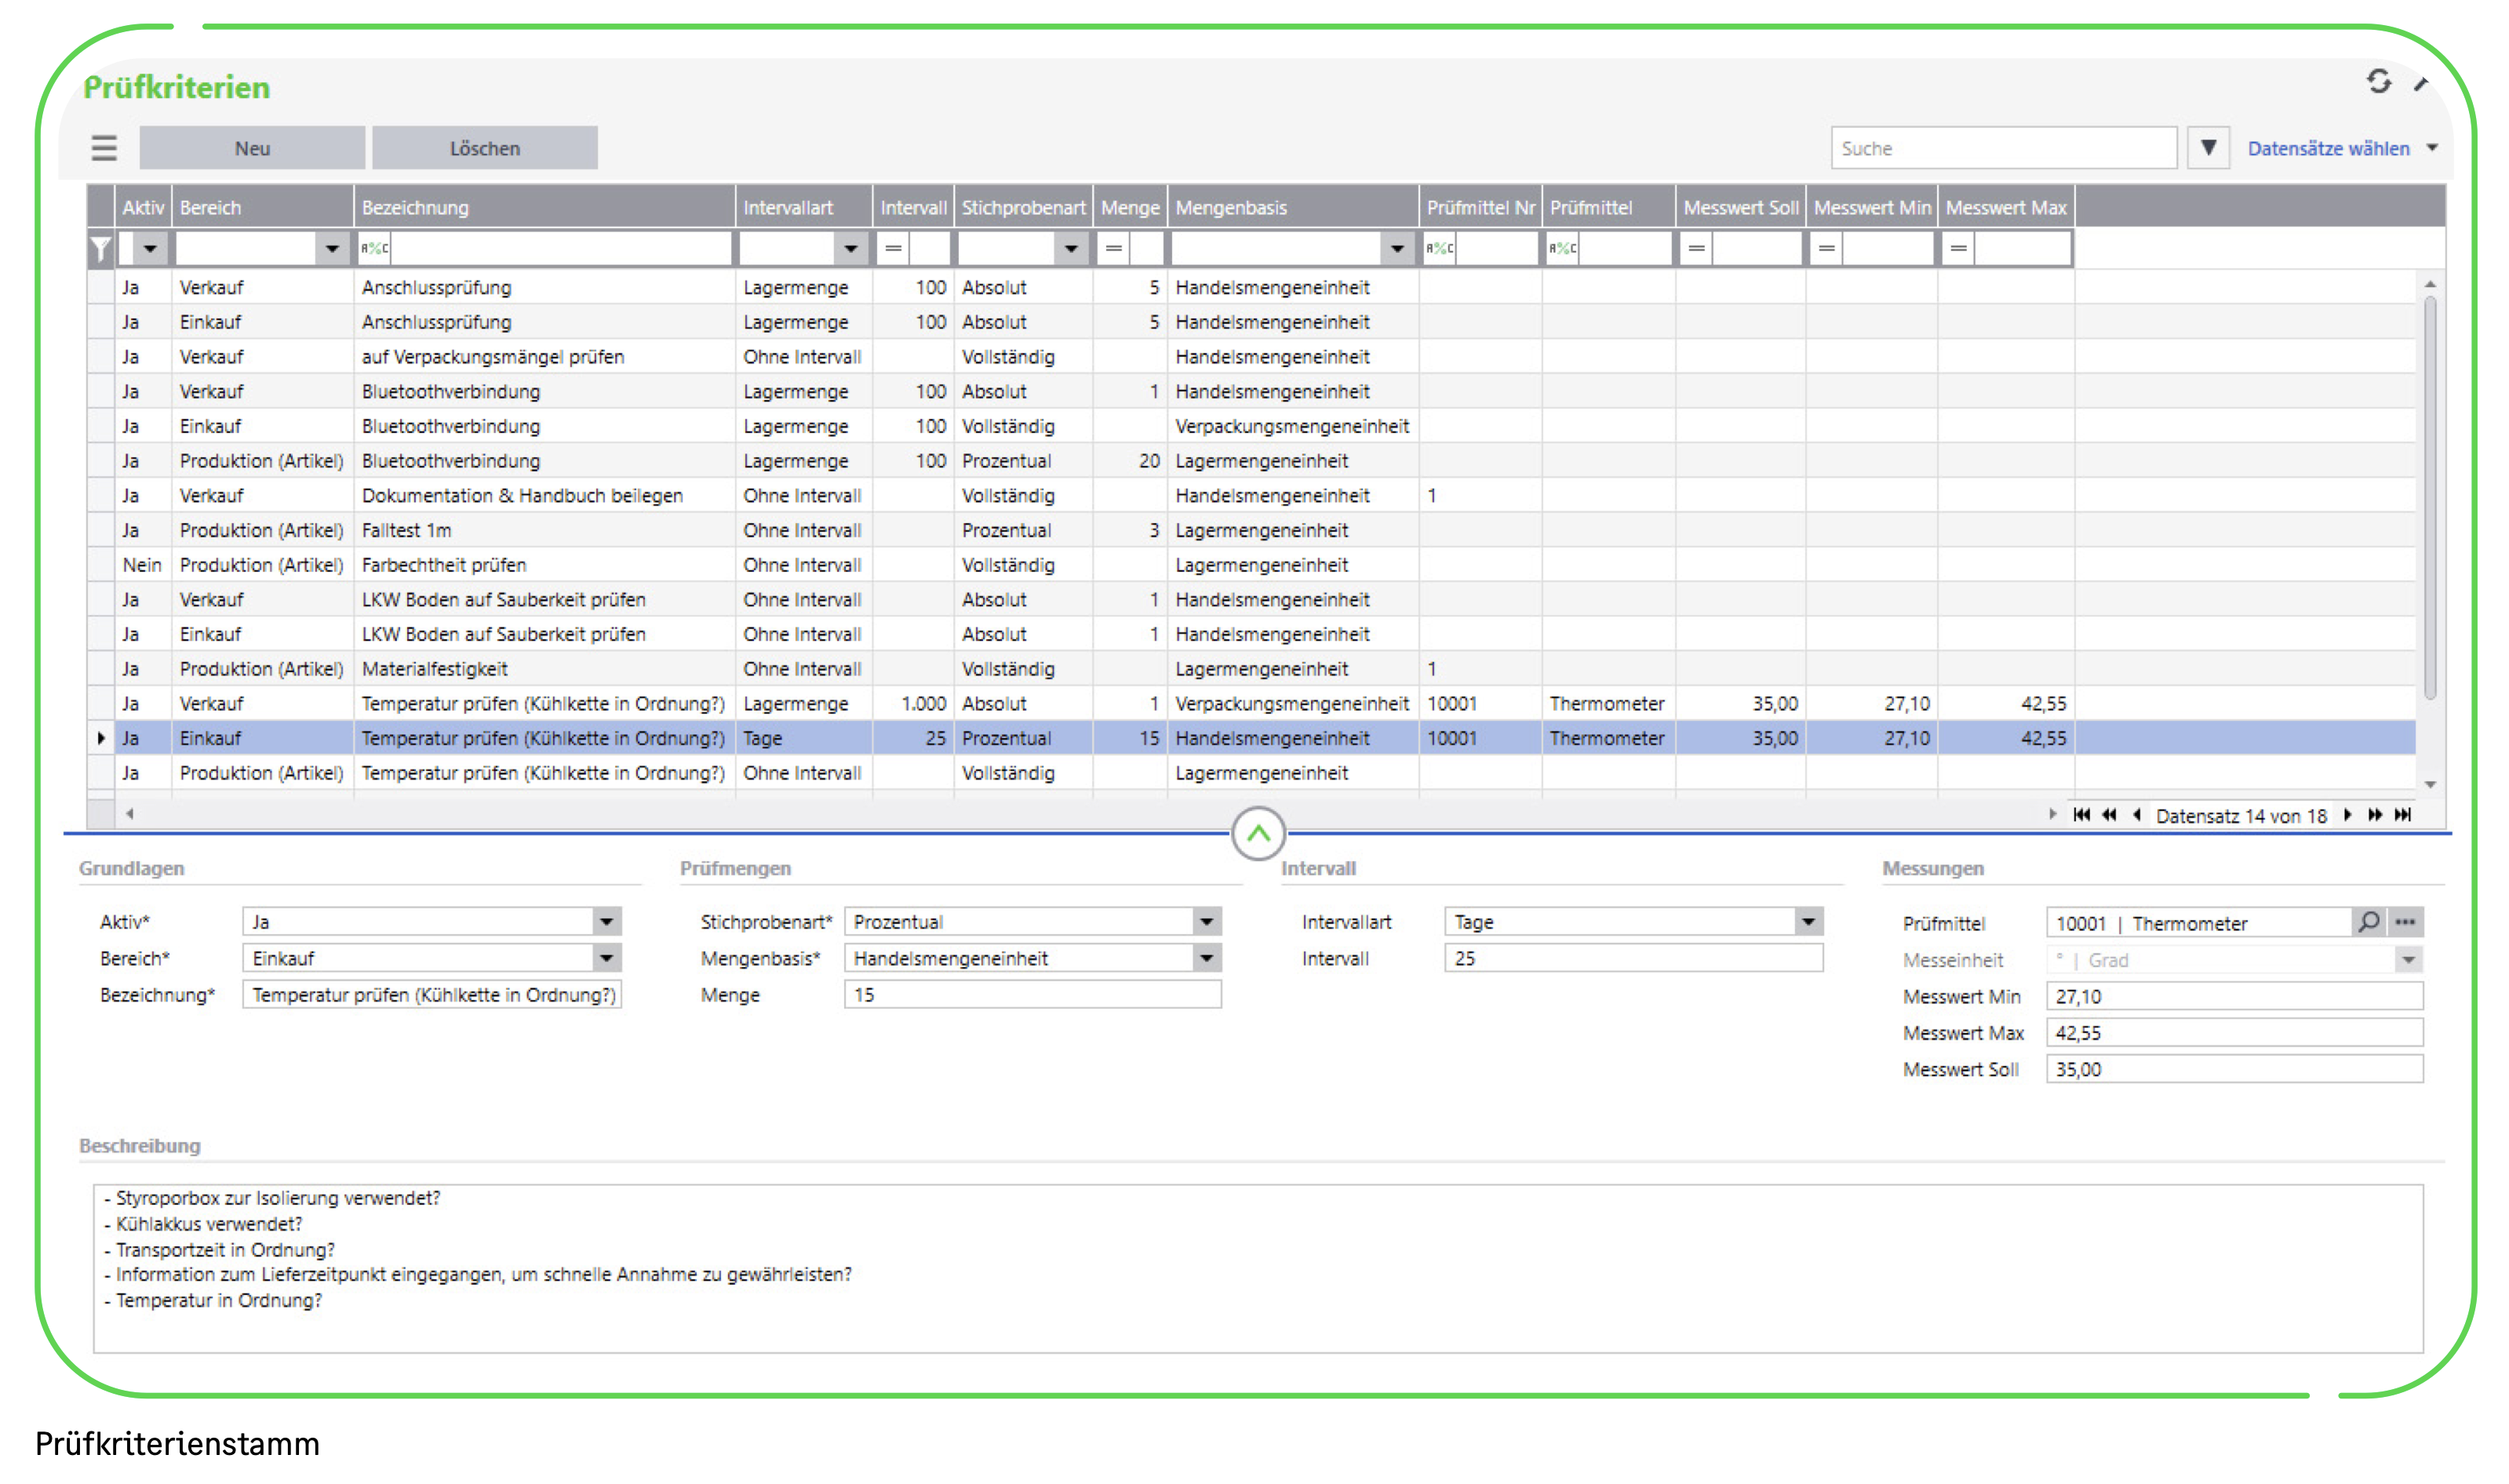2509x1484 pixels.
Task: Click Intervall field with value 25
Action: tap(1633, 958)
